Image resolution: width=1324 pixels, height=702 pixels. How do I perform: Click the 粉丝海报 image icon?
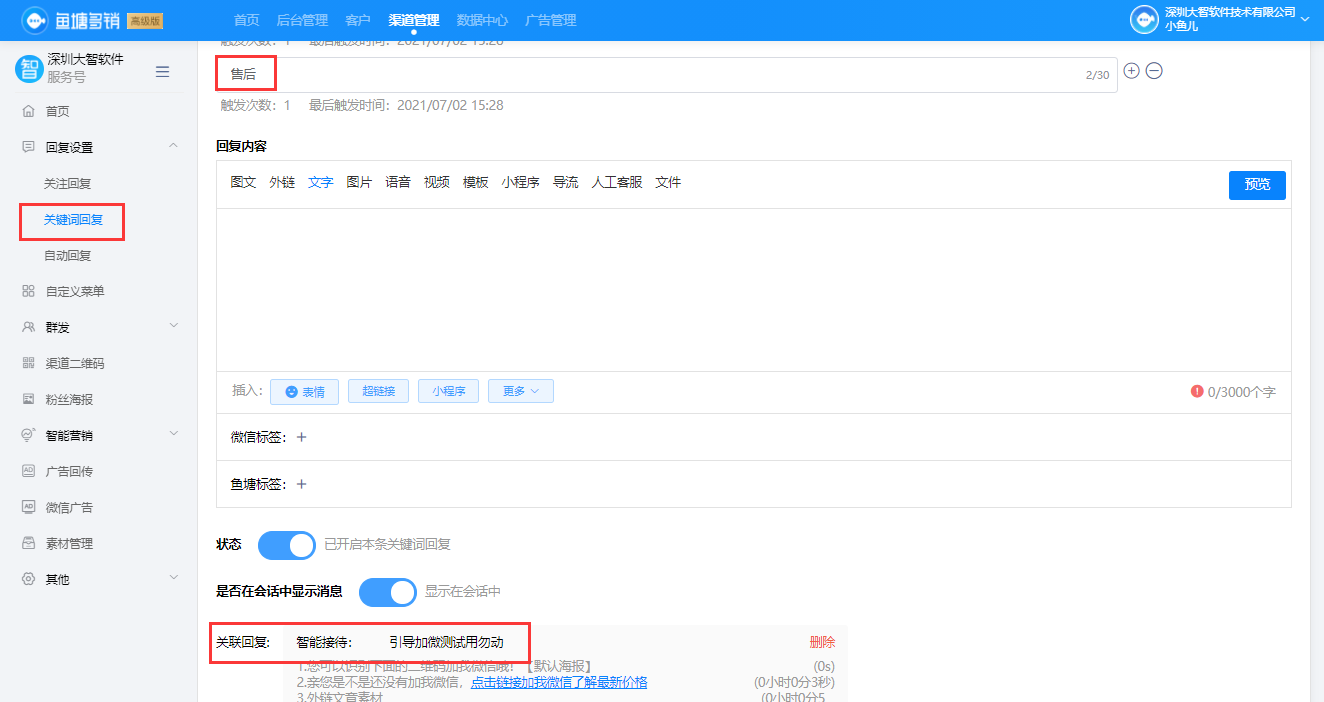tap(28, 399)
